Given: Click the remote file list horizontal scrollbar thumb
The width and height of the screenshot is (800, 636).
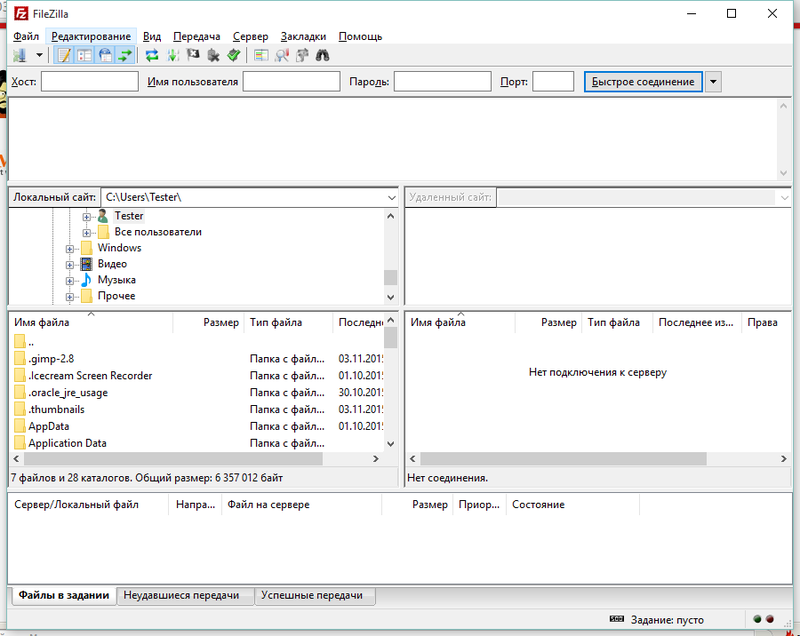Looking at the screenshot, I should tap(563, 459).
